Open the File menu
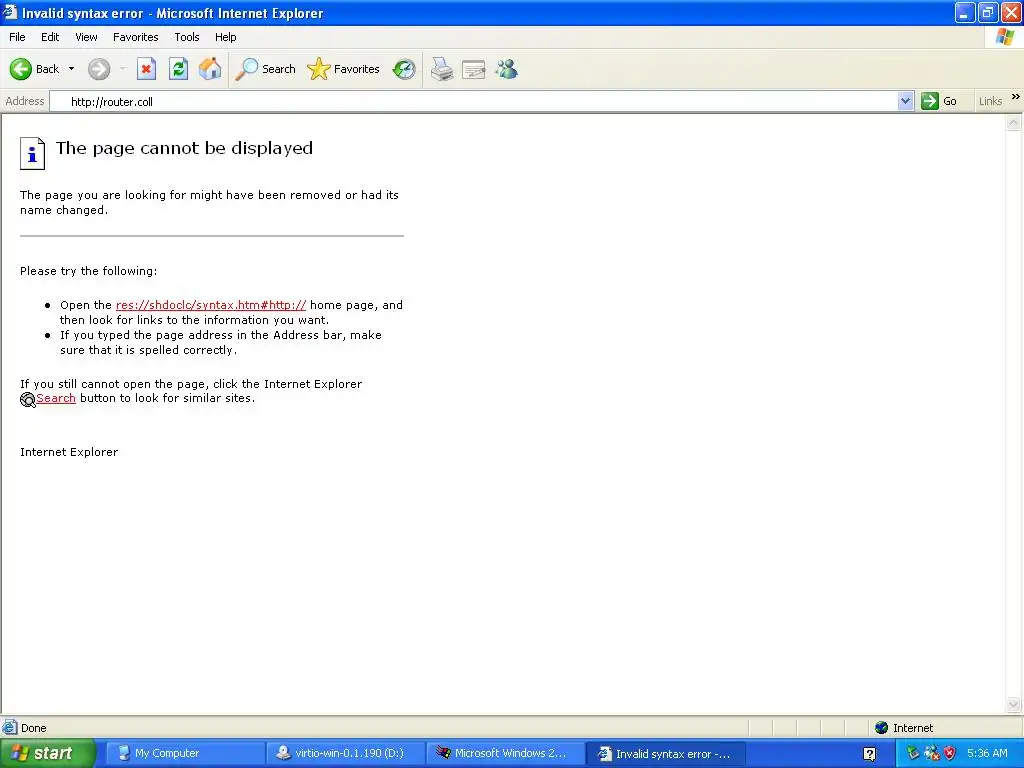This screenshot has height=768, width=1024. tap(17, 37)
